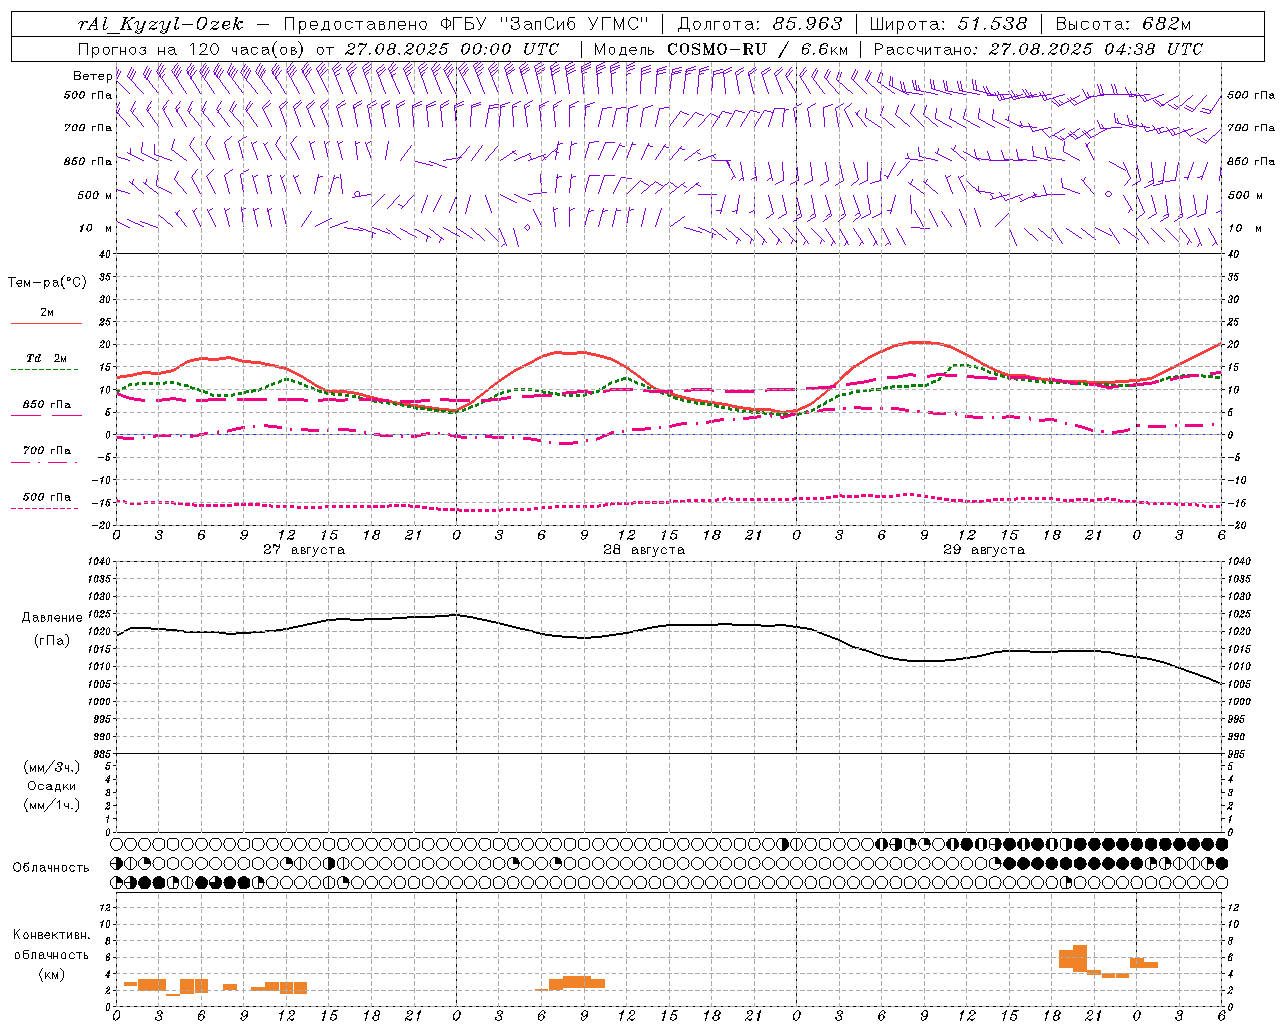Click the Тем-ра(°C) axis title
Viewport: 1280px width, 1024px height.
tap(47, 283)
